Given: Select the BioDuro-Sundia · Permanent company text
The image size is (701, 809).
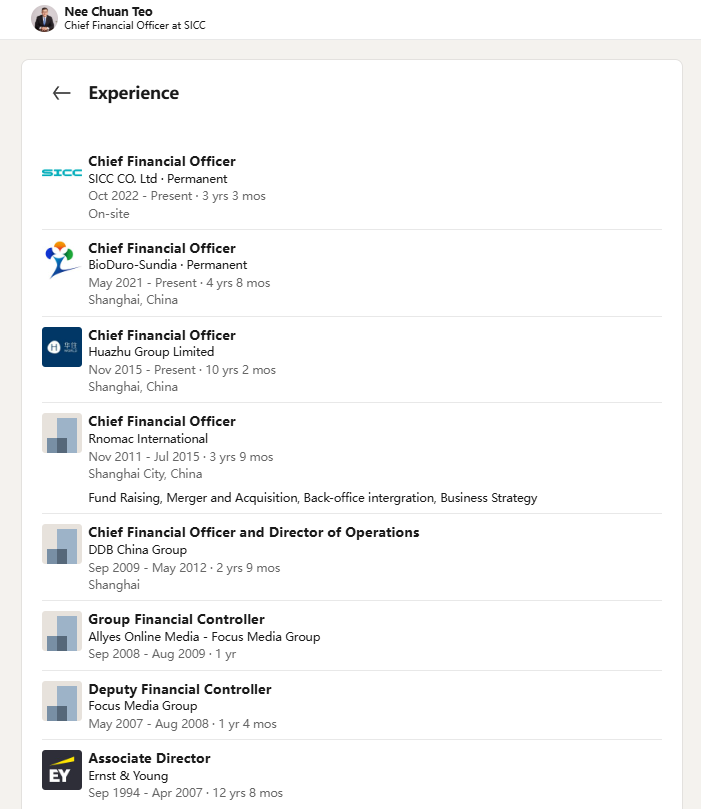Looking at the screenshot, I should pos(167,265).
